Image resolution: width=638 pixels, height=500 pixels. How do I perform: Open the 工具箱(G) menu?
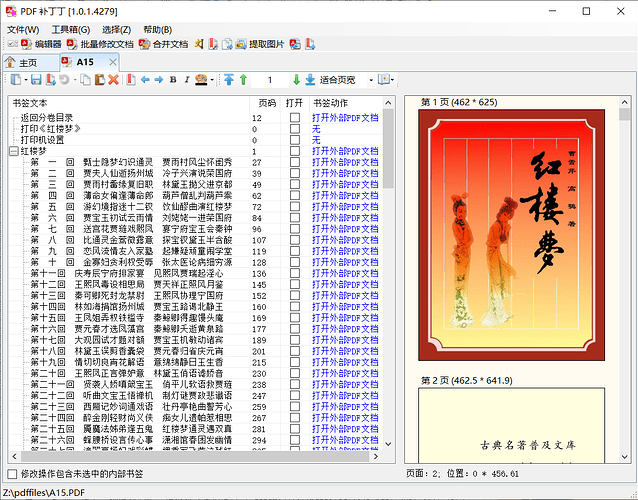[x=71, y=30]
